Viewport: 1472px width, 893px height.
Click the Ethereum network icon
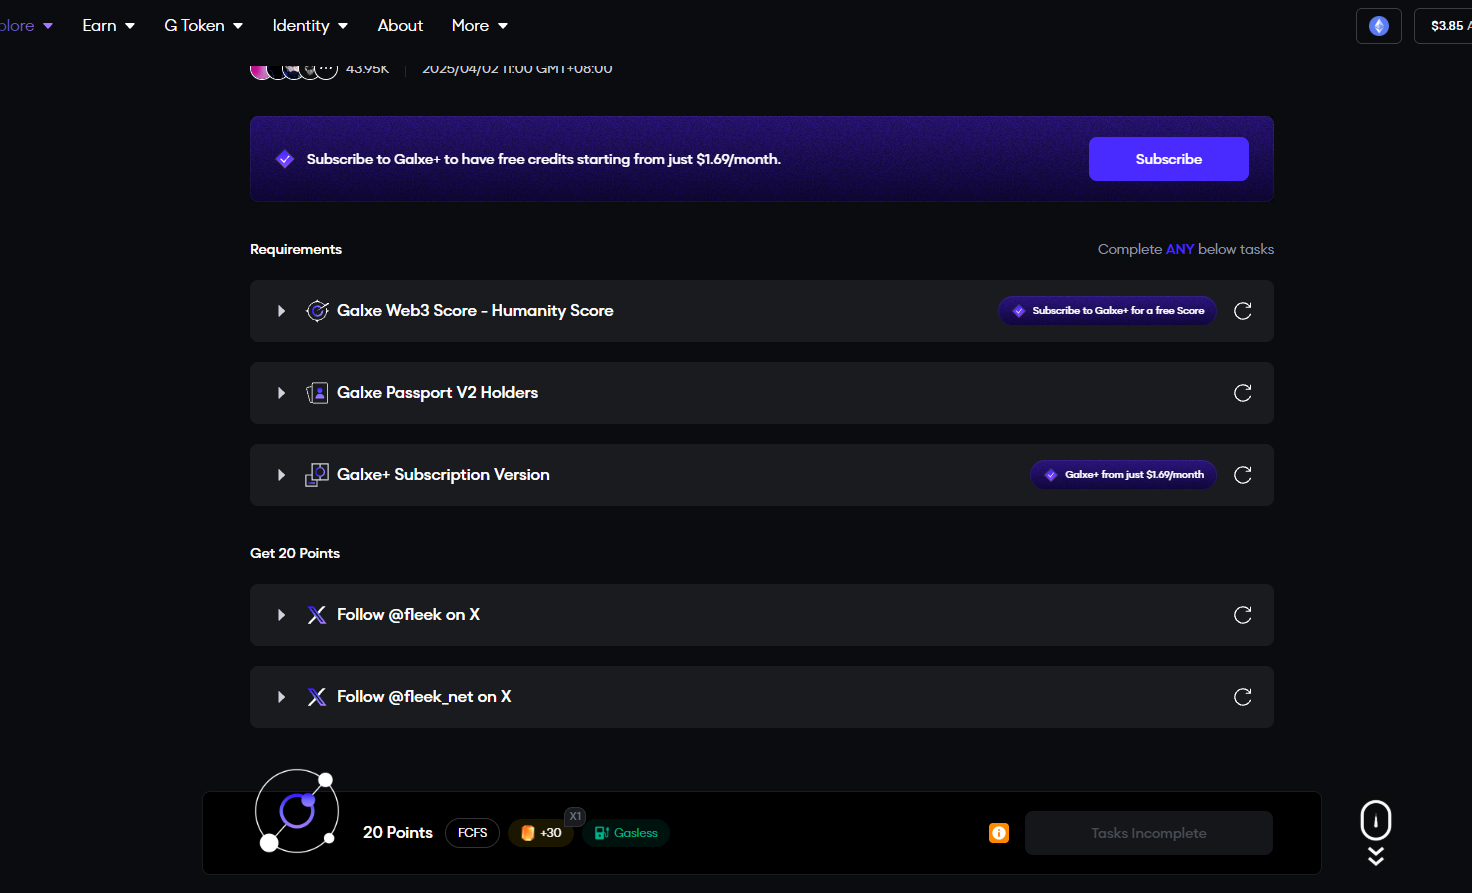pyautogui.click(x=1378, y=26)
